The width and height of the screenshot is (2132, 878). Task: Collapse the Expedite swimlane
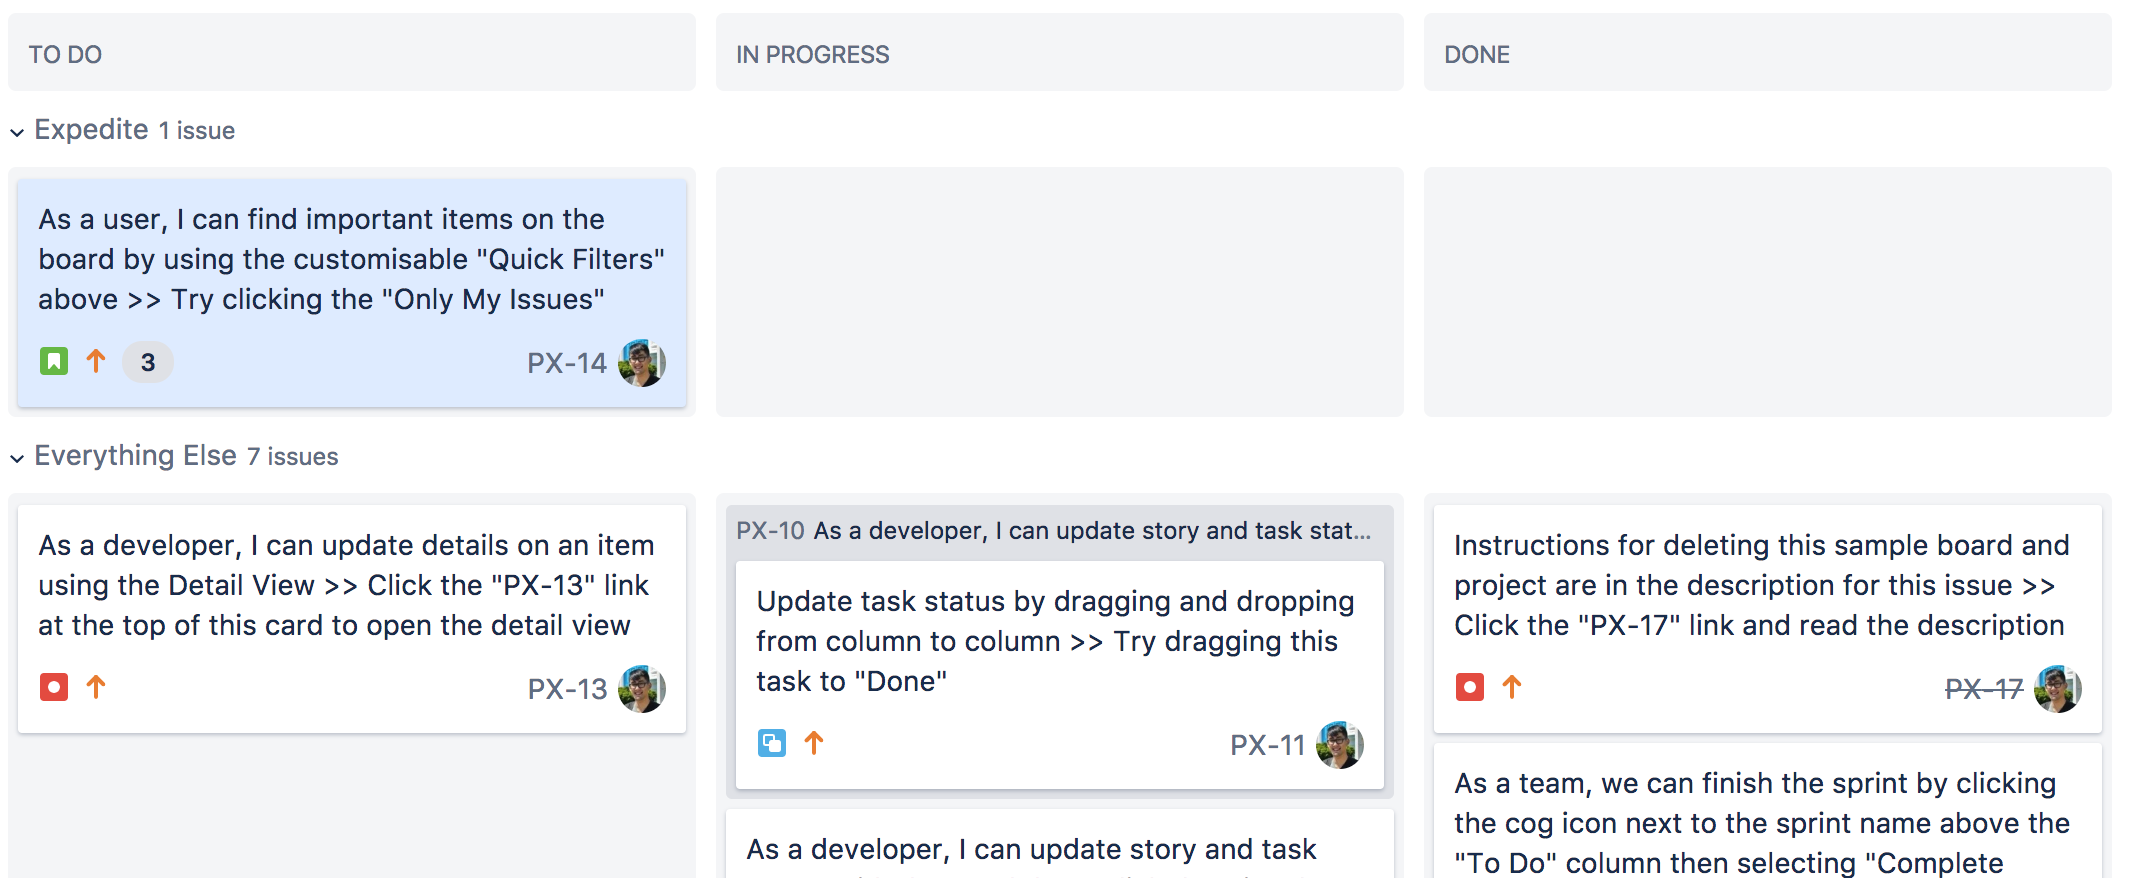point(17,132)
